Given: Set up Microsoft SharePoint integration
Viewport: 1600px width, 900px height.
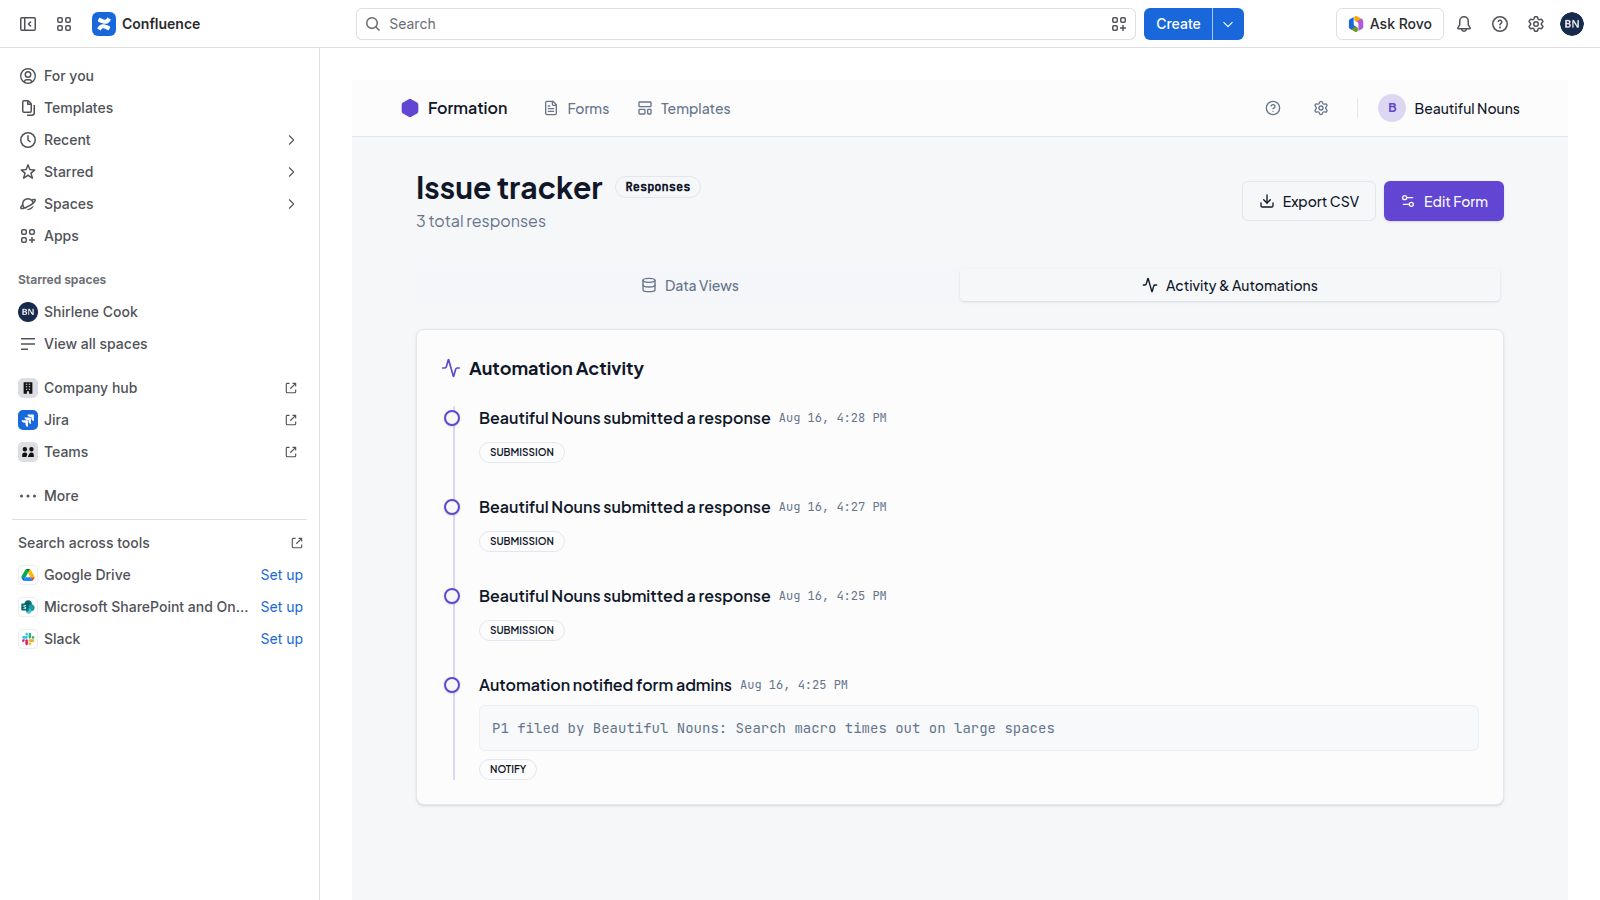Looking at the screenshot, I should pos(282,607).
